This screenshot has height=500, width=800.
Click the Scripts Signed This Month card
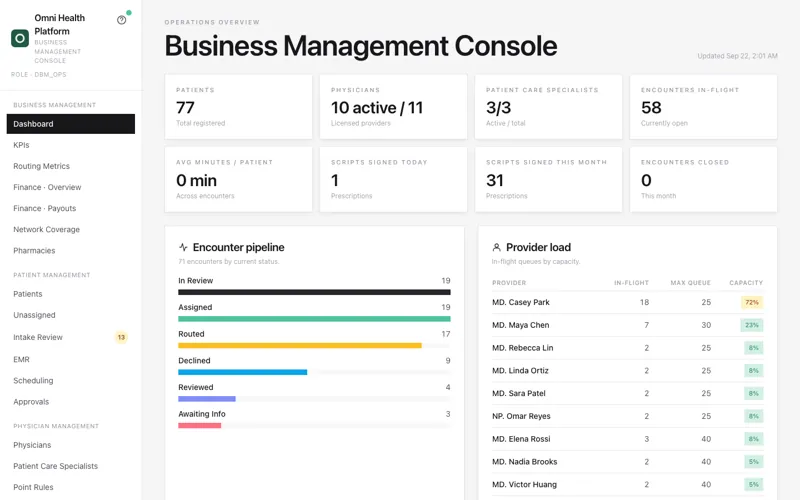click(548, 180)
